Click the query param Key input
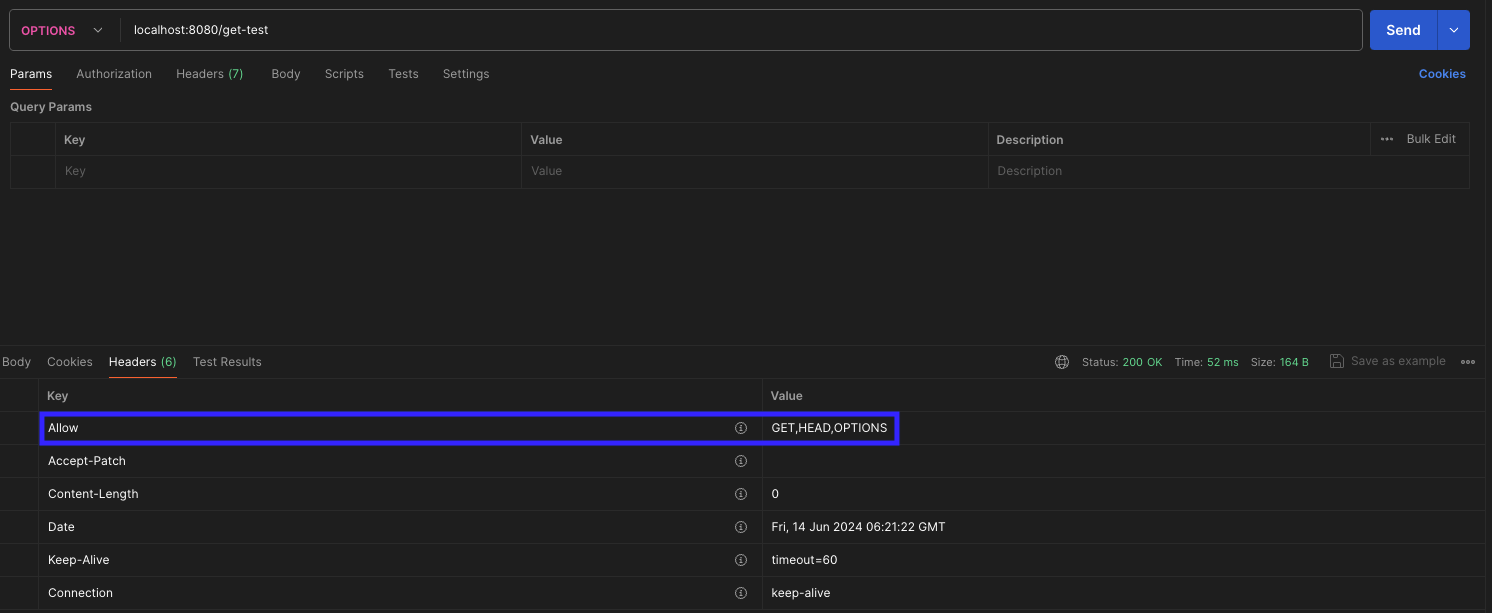This screenshot has width=1492, height=613. click(288, 171)
